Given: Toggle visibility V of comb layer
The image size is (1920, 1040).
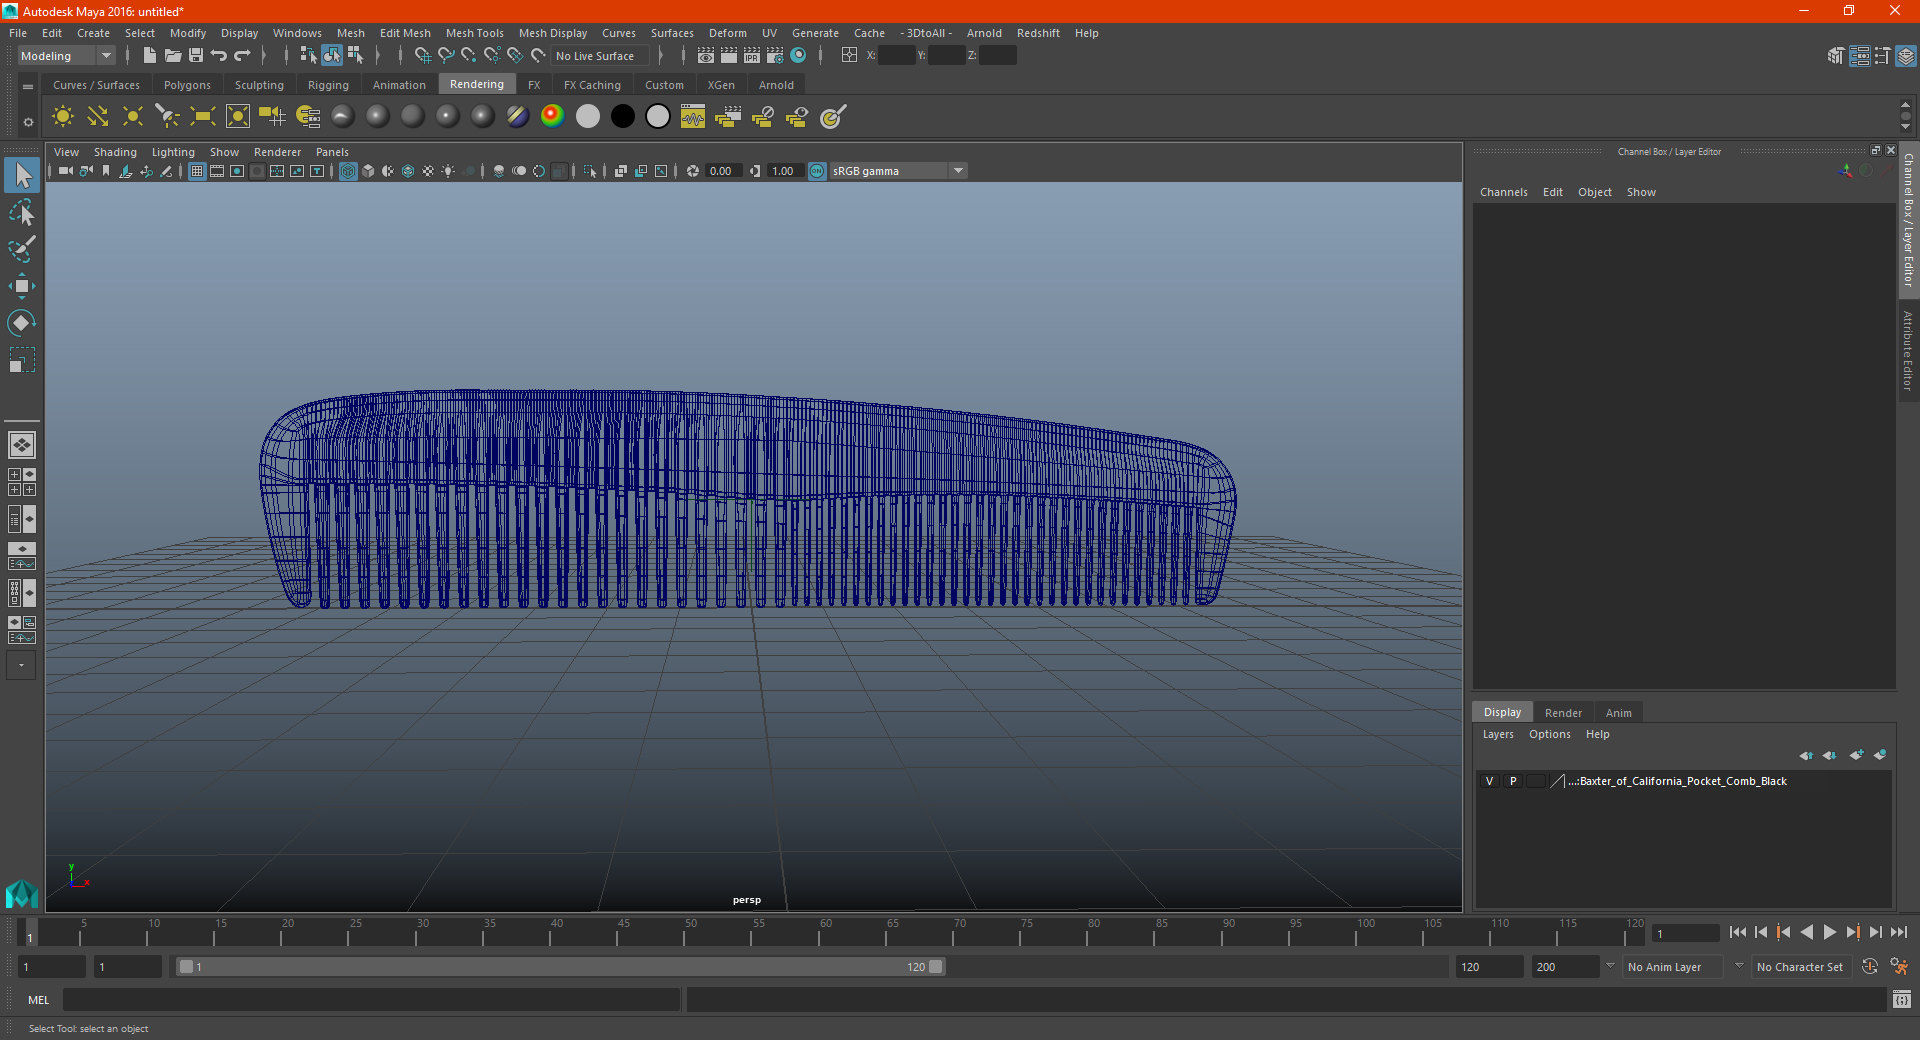Looking at the screenshot, I should point(1489,781).
